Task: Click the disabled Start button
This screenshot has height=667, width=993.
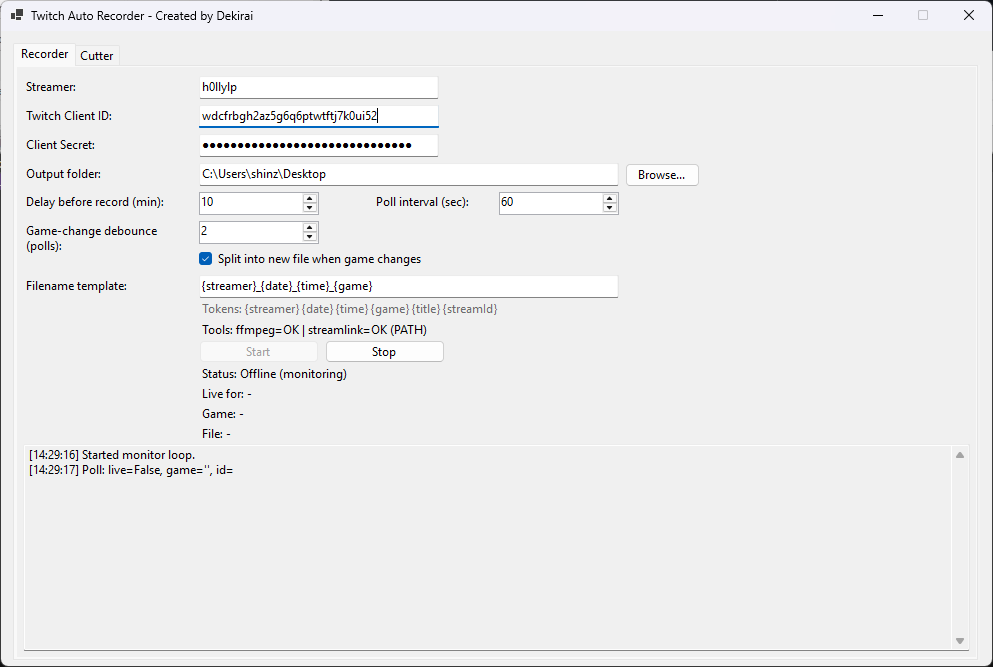Action: pyautogui.click(x=258, y=352)
